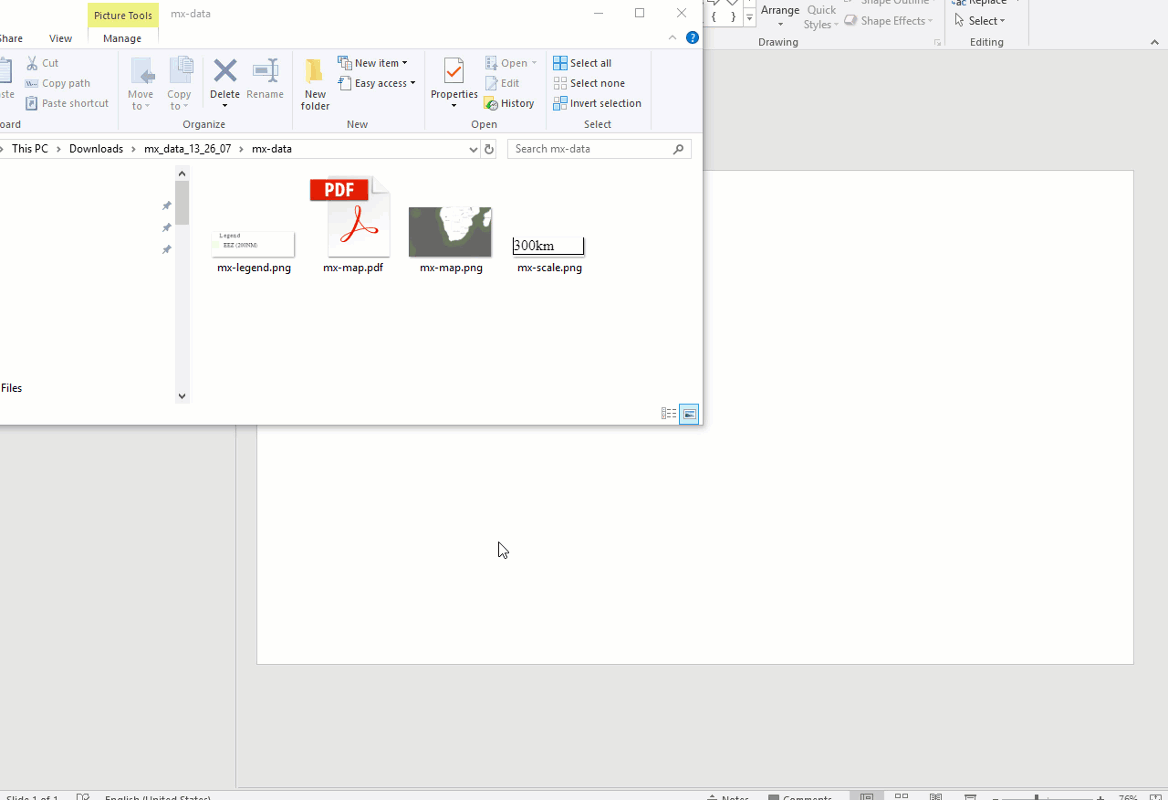The image size is (1168, 800).
Task: Click the address bar Refresh icon
Action: (489, 150)
